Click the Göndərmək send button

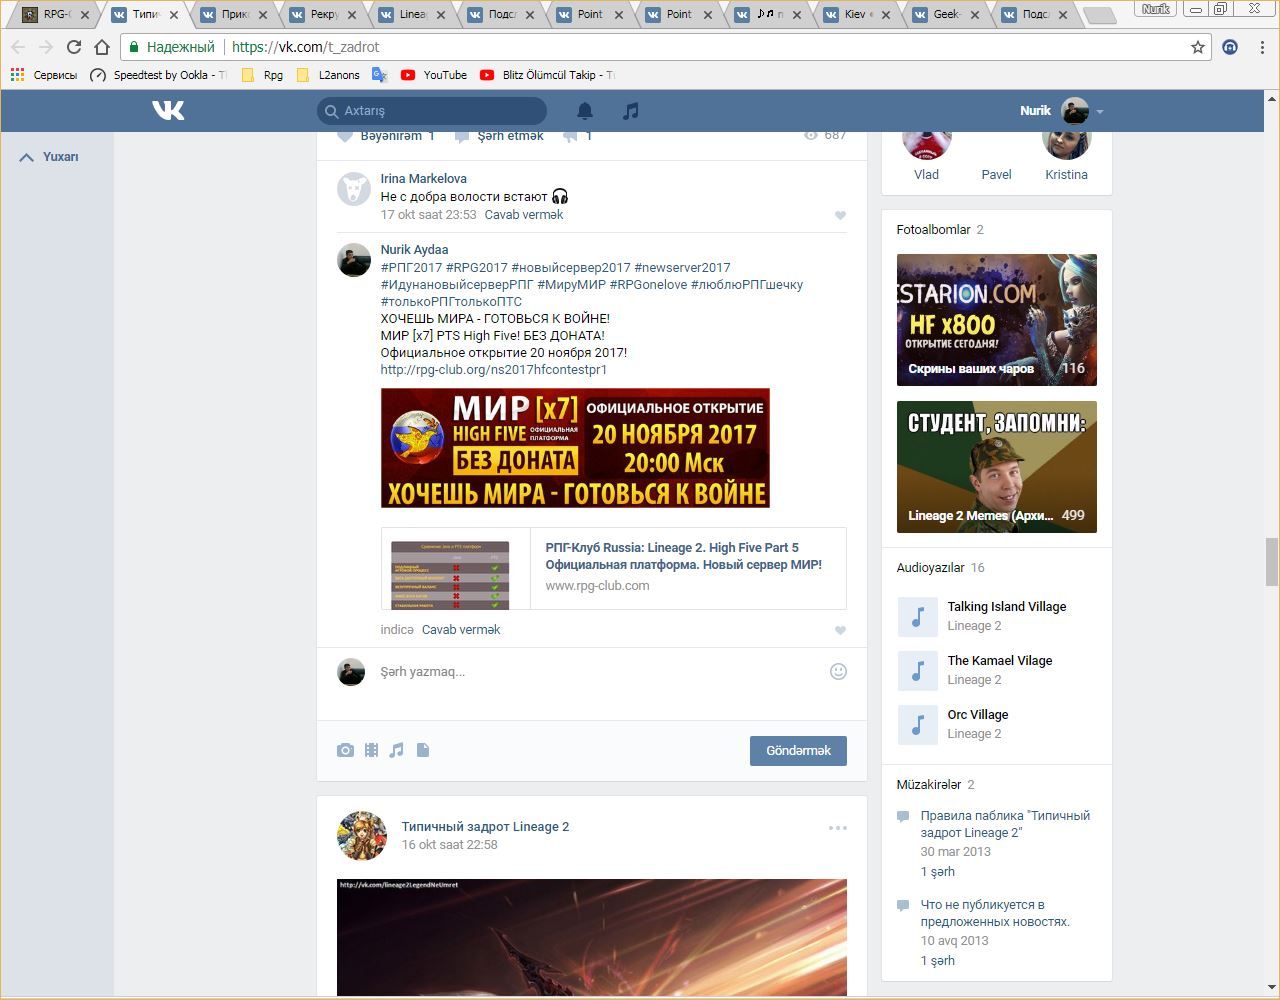coord(798,751)
